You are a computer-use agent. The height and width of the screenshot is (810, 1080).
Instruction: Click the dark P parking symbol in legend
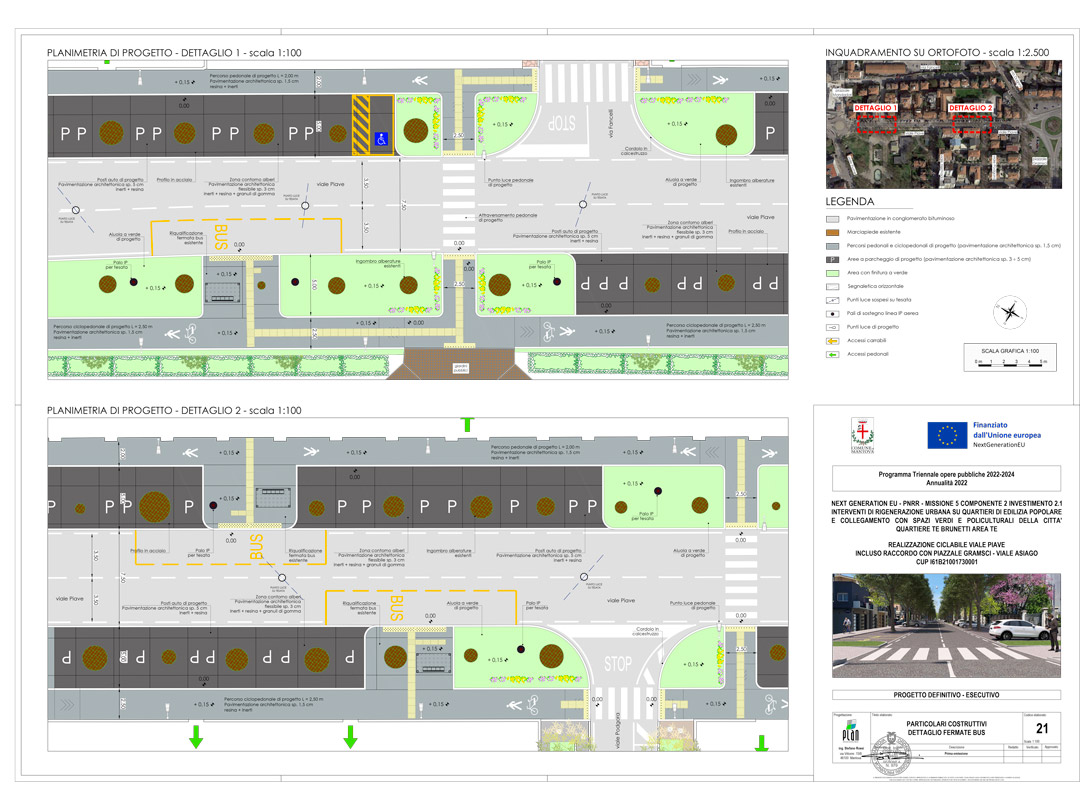point(831,258)
